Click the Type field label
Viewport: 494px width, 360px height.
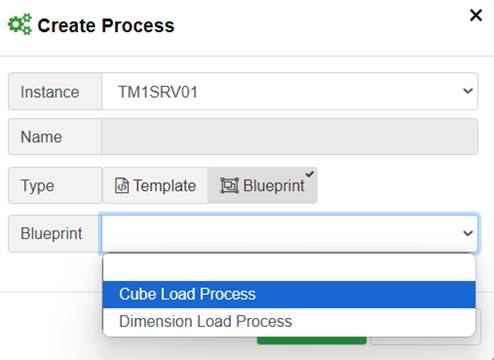point(37,186)
